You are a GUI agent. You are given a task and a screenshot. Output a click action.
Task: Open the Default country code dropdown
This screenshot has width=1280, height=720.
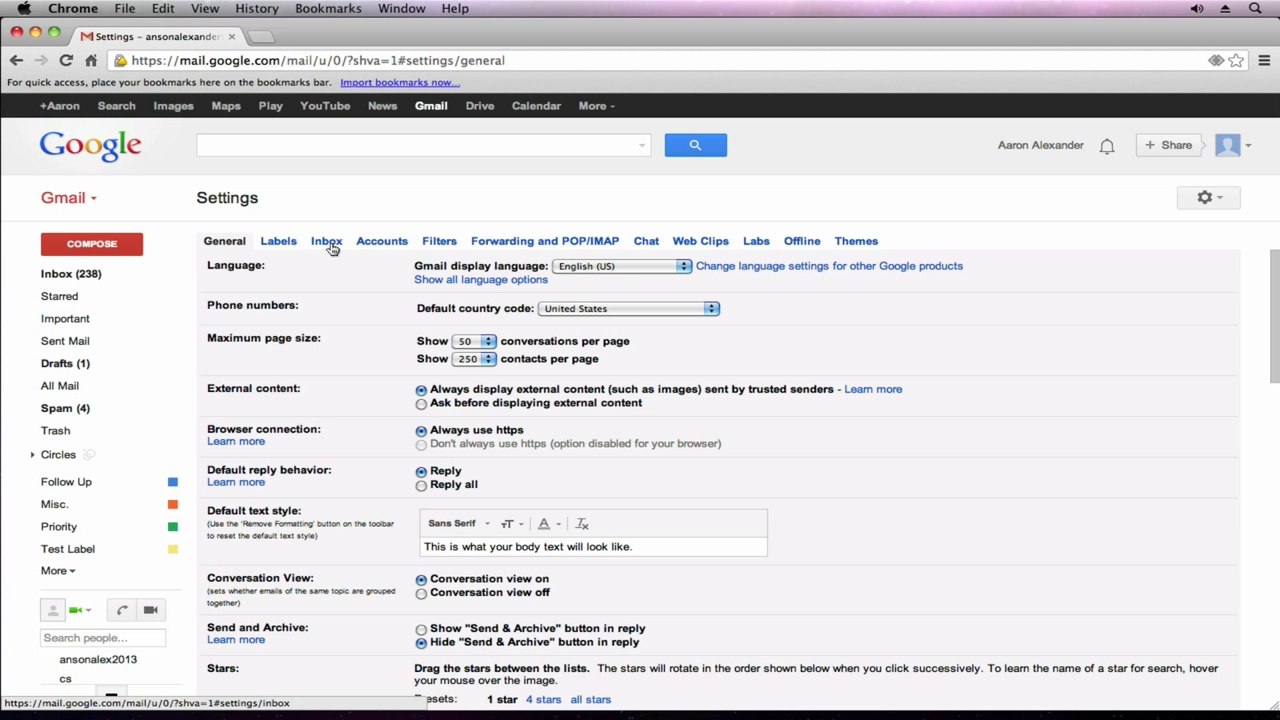tap(628, 309)
